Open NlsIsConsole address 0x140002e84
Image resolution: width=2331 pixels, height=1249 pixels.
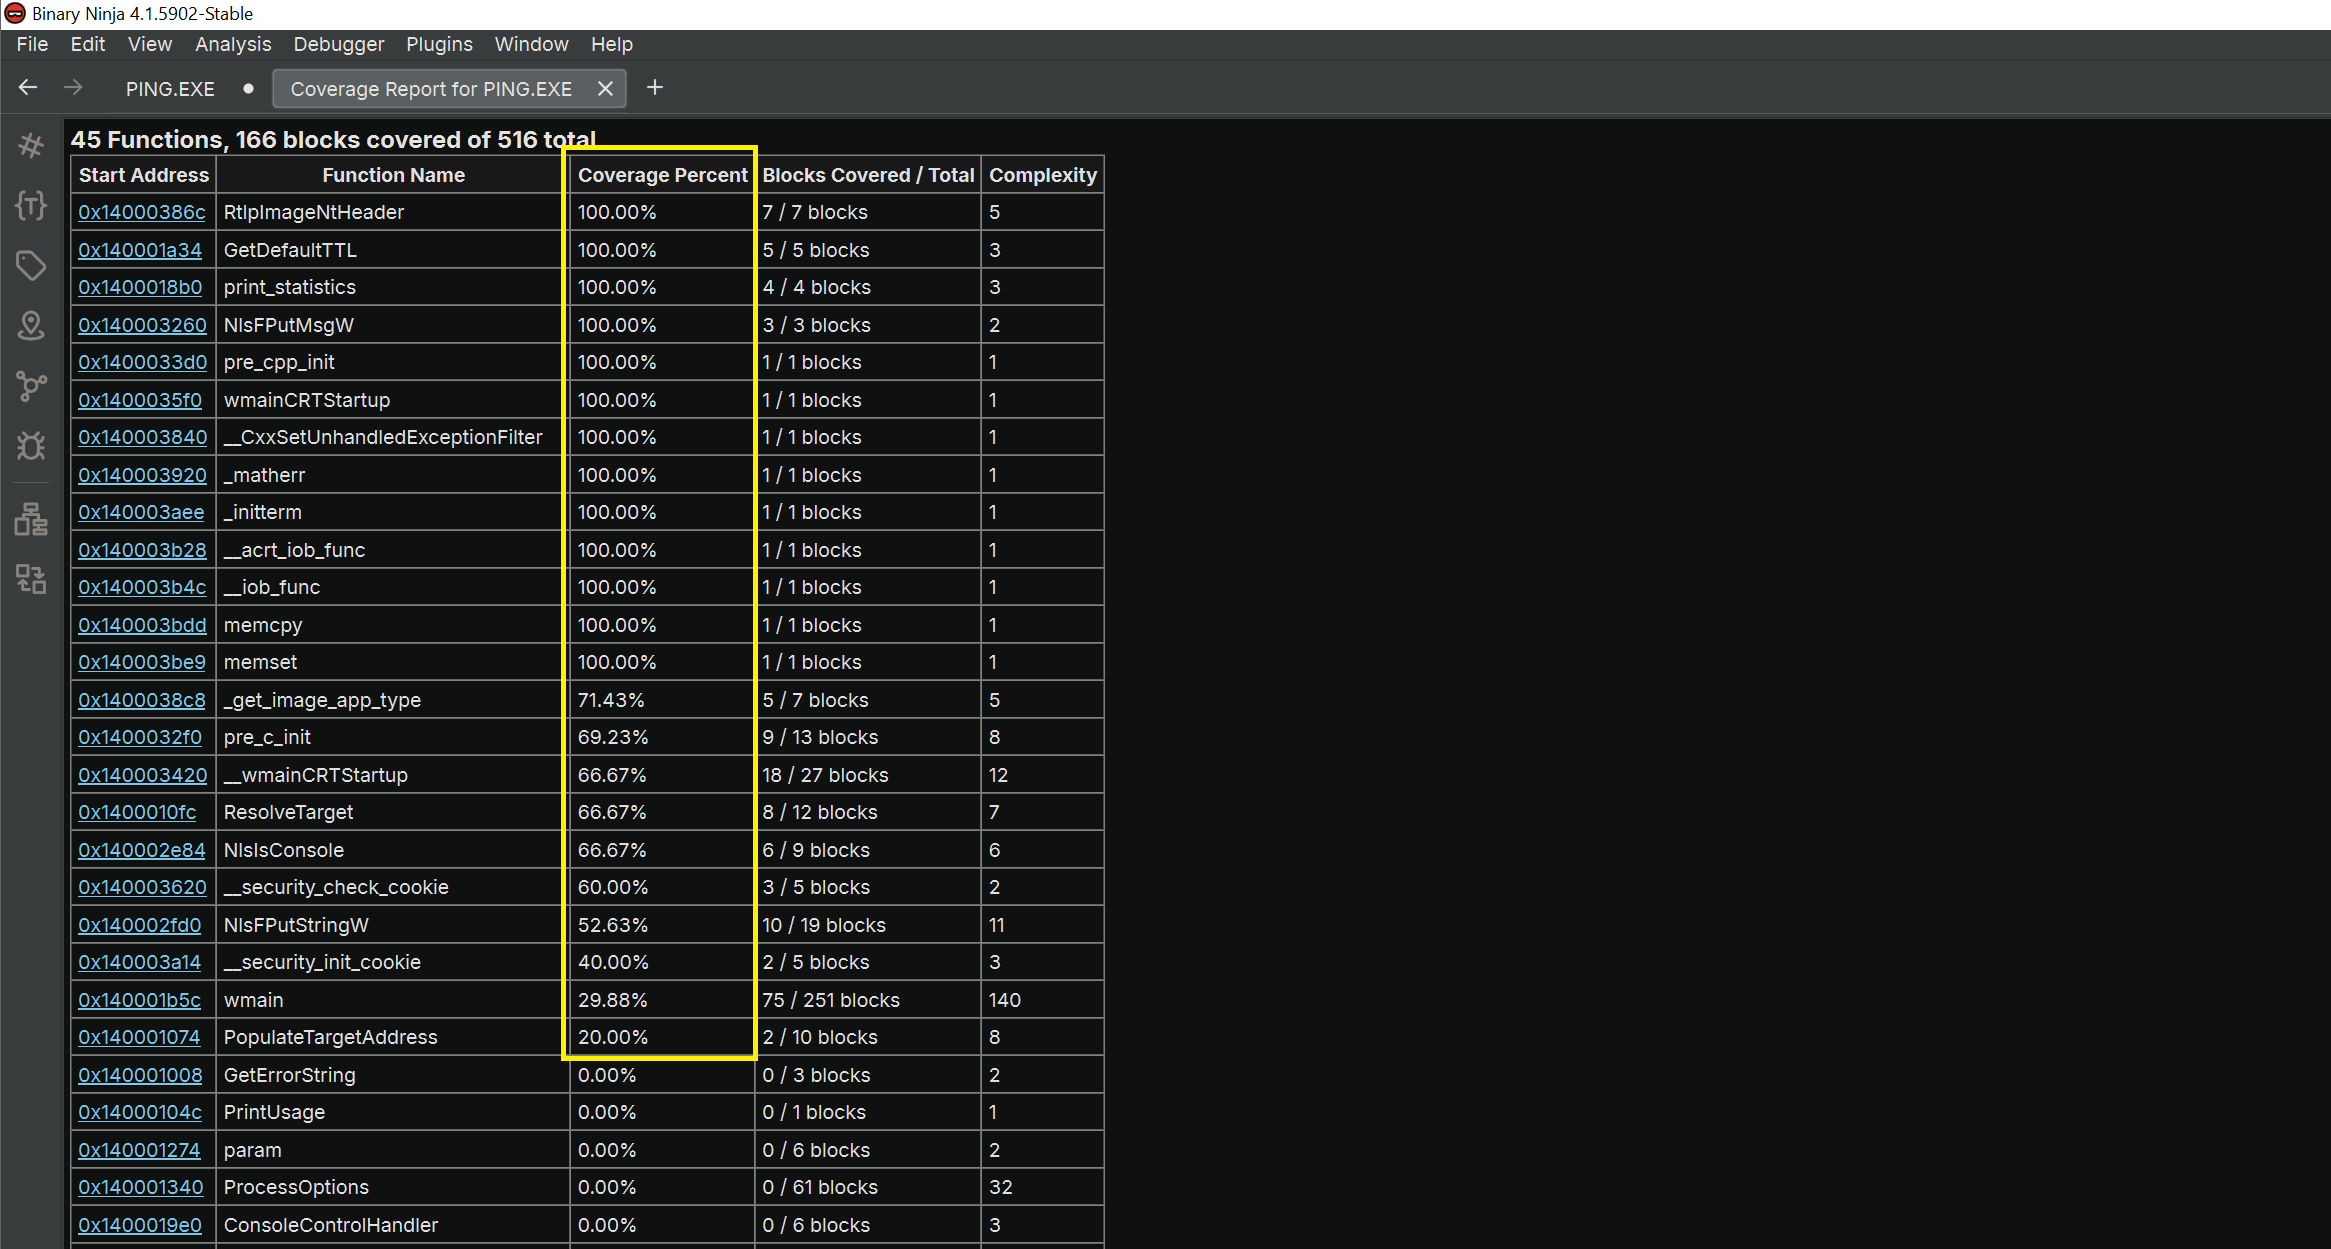click(x=142, y=850)
